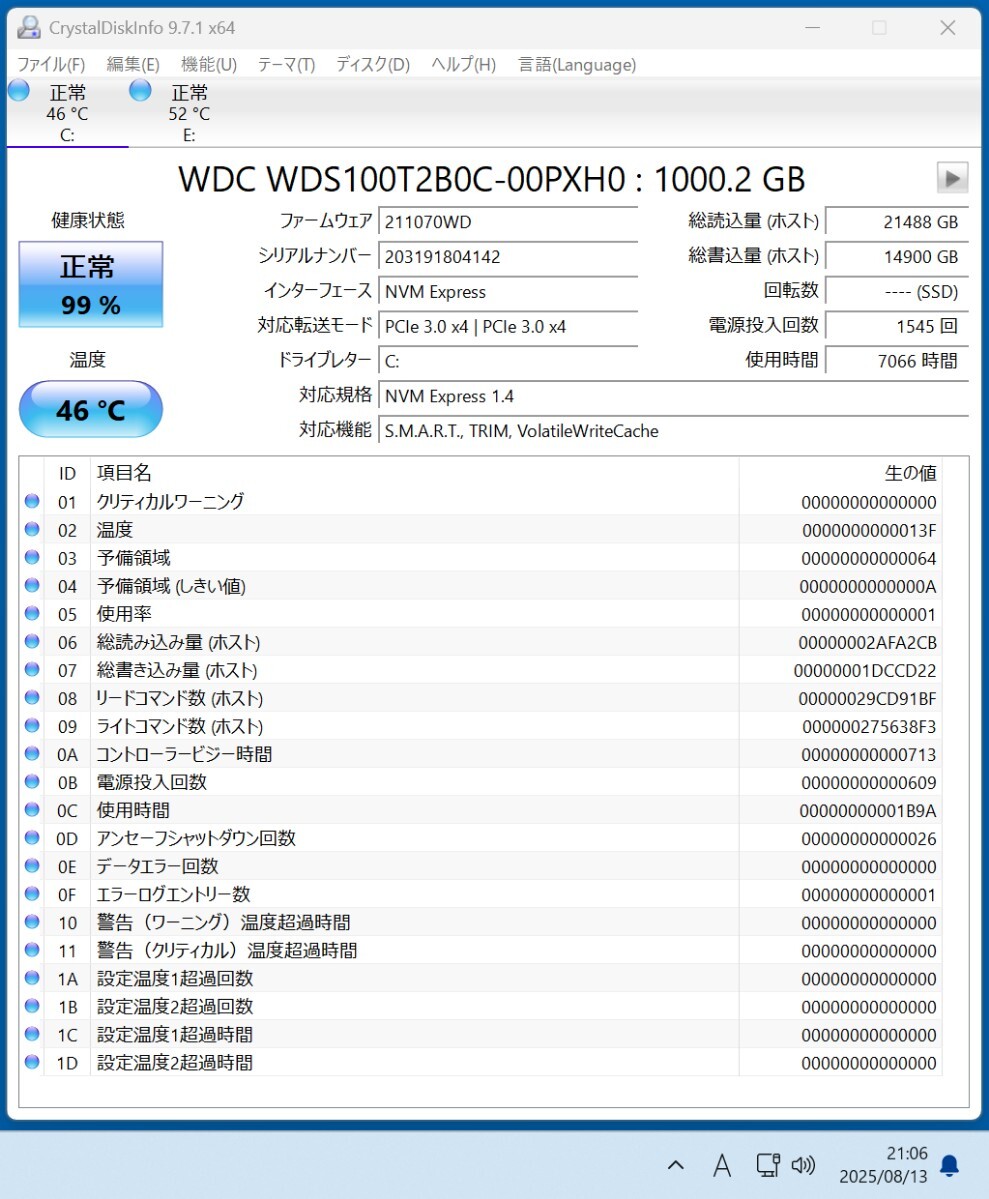
Task: Click status orb for 0D アンセーフシャットダウン回数
Action: 32,837
